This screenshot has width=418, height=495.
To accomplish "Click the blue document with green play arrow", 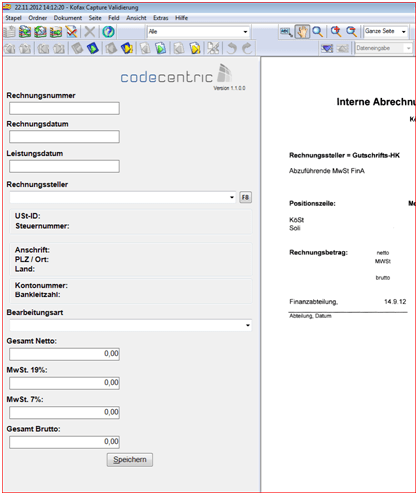I will tap(93, 48).
